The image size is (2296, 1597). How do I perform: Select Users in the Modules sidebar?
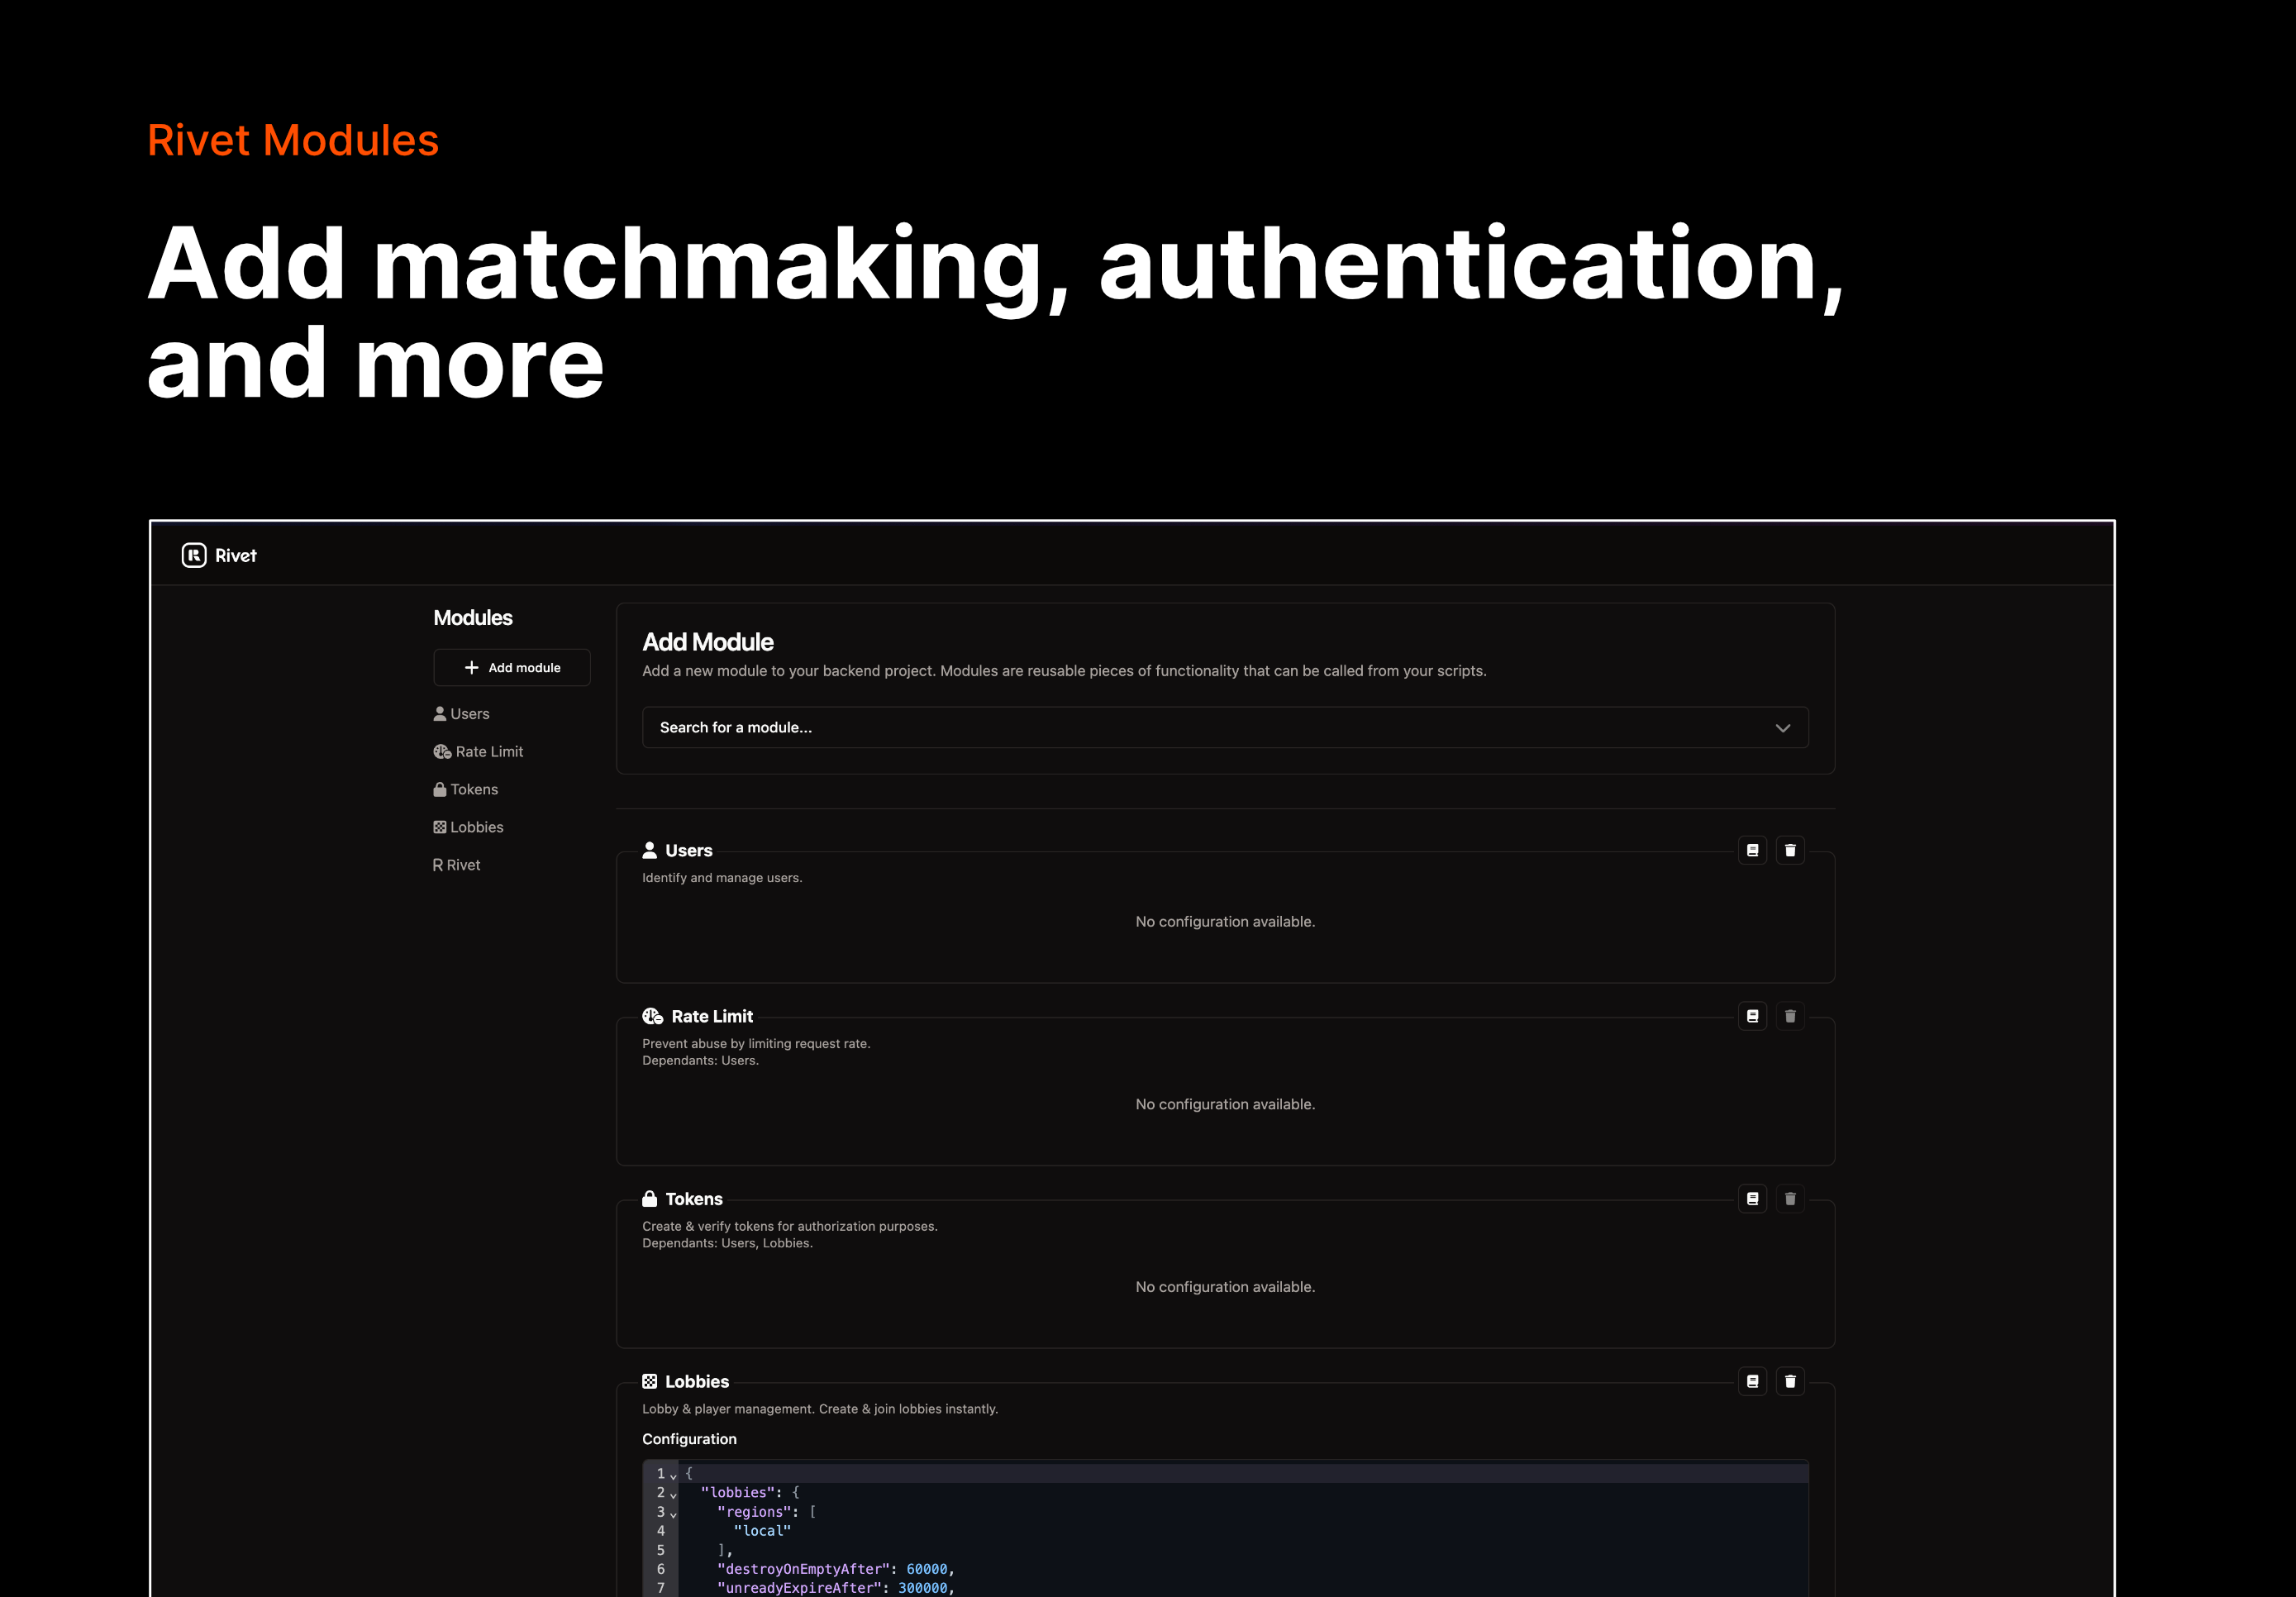click(461, 714)
